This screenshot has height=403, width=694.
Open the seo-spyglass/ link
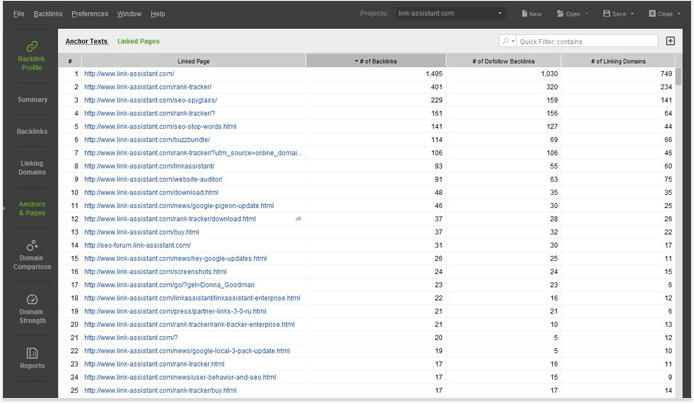point(150,100)
